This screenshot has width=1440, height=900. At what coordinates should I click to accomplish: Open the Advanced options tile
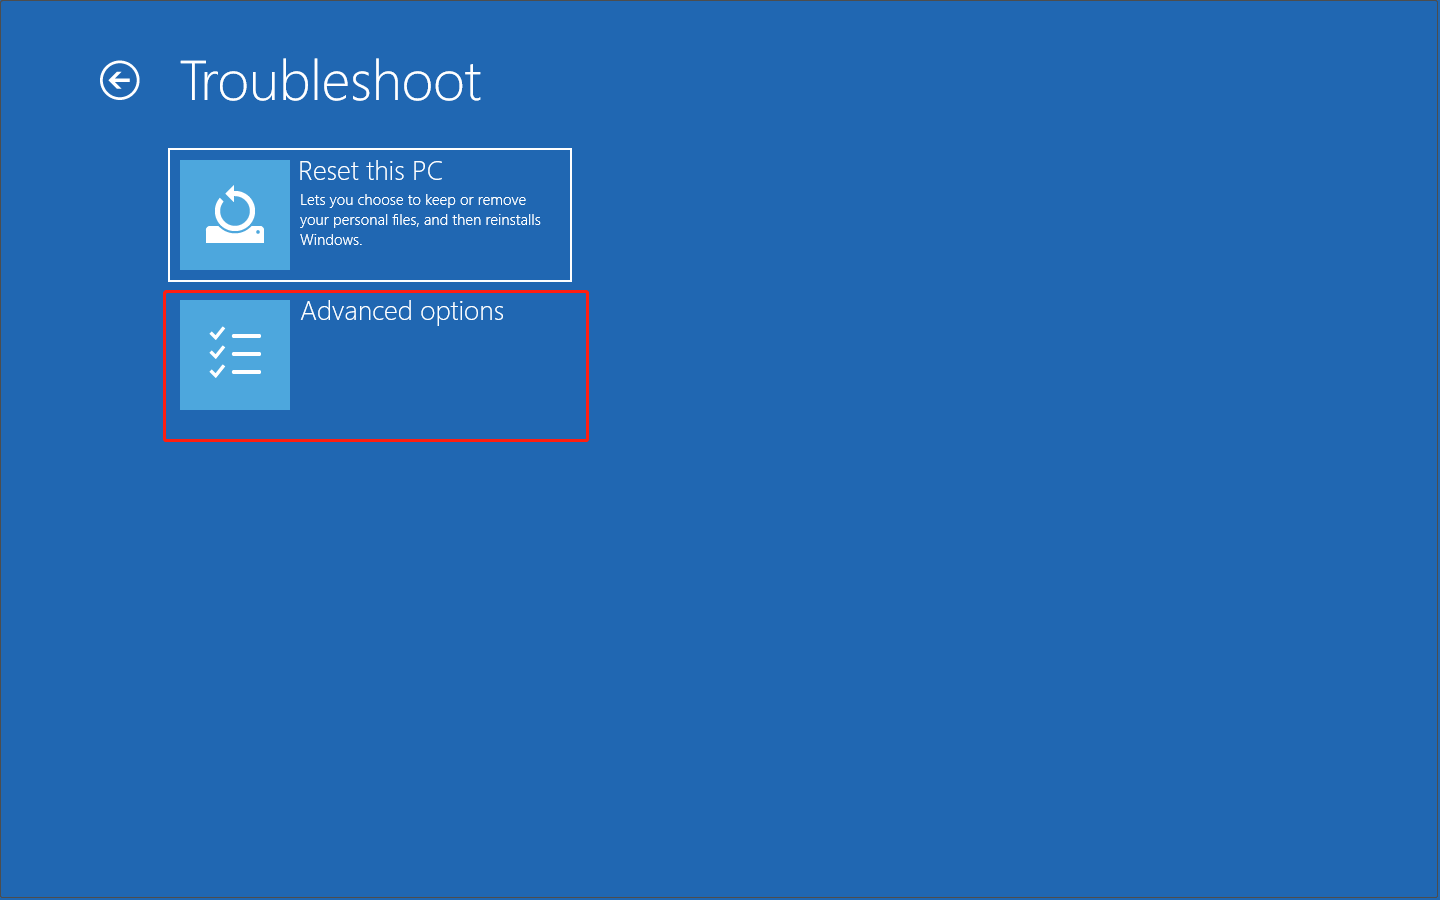(x=376, y=365)
